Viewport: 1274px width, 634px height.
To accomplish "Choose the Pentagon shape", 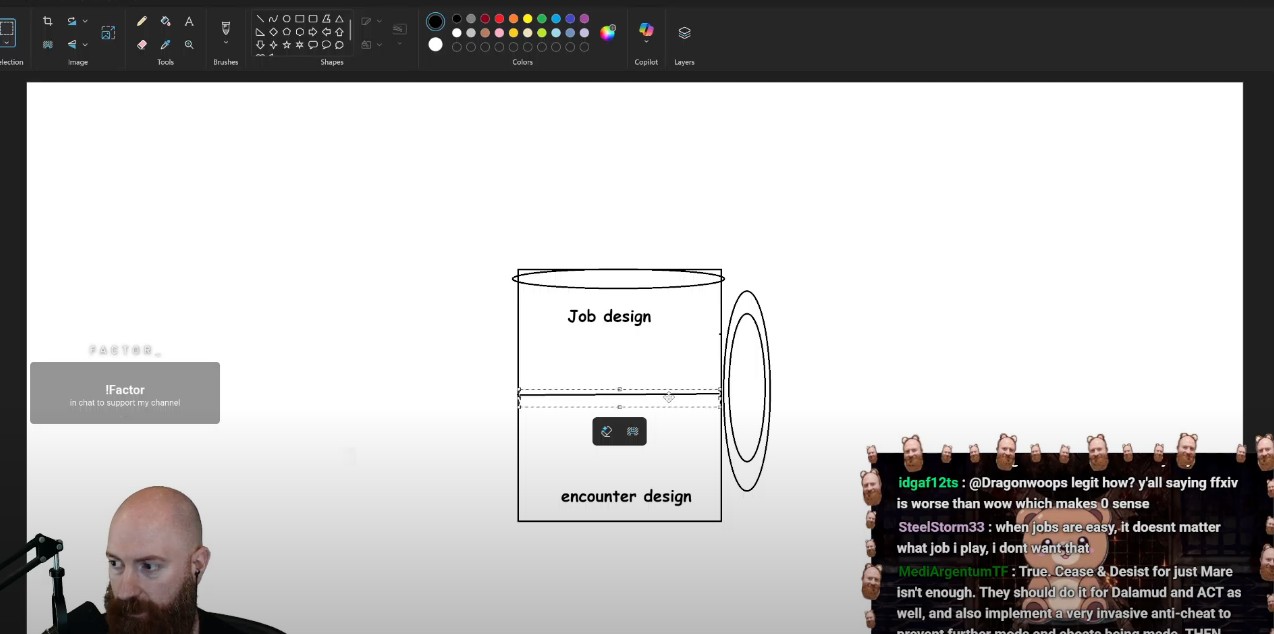I will (x=286, y=32).
